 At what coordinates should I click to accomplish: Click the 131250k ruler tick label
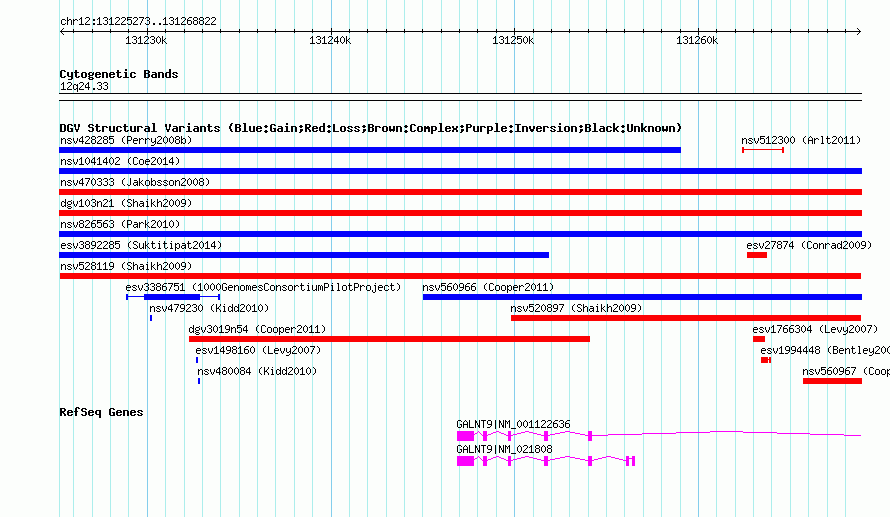513,40
